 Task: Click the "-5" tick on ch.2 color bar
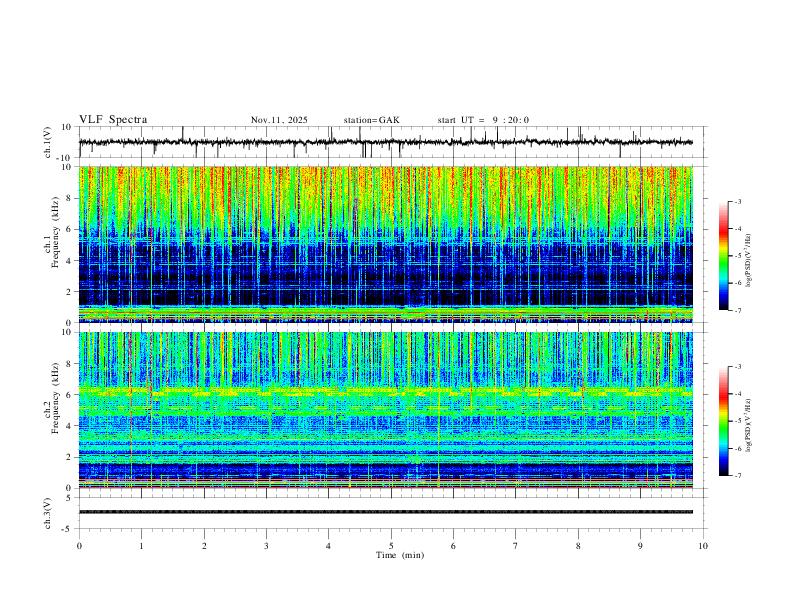point(738,421)
